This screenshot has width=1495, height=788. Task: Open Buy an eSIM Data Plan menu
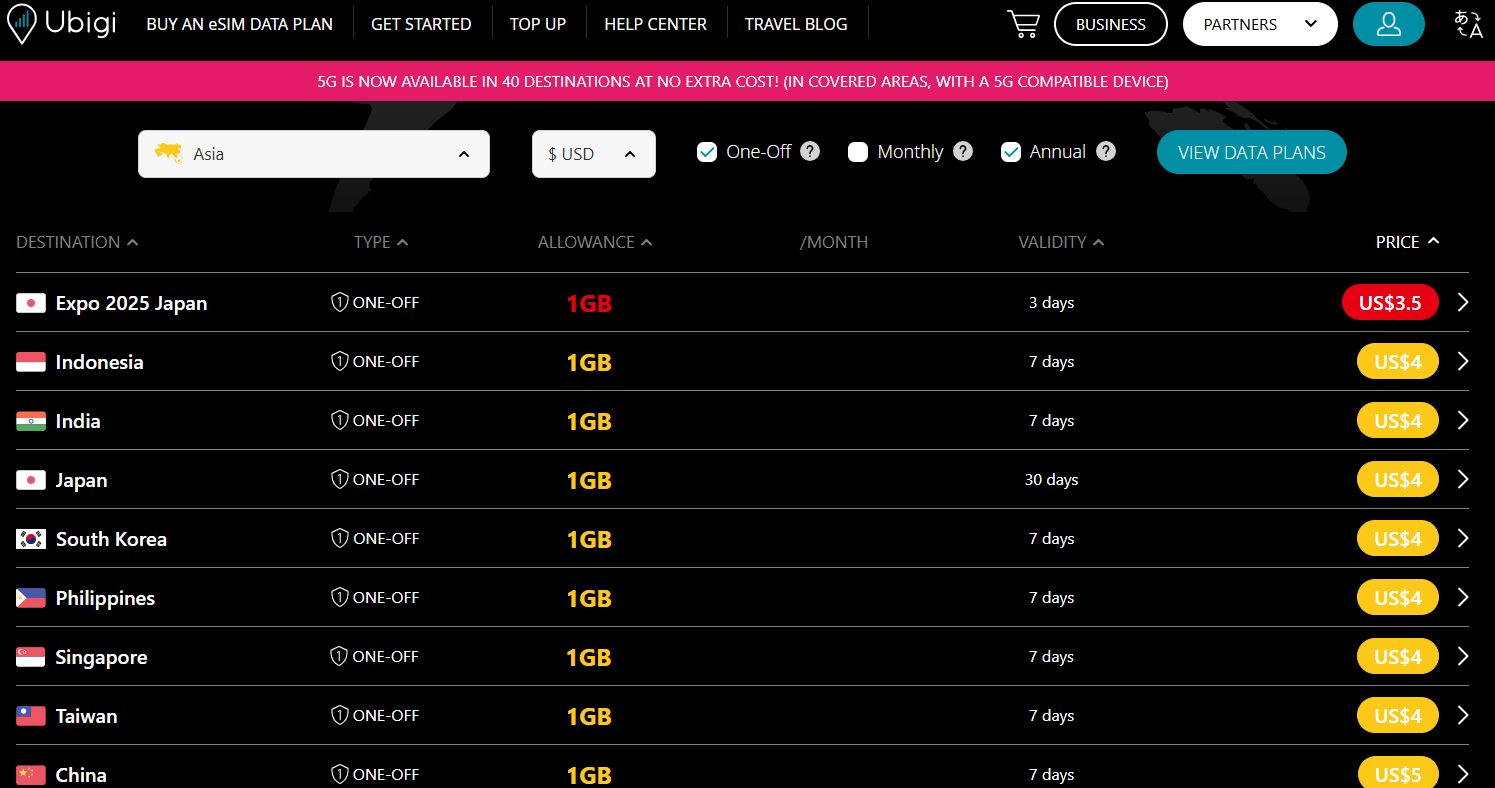click(x=240, y=24)
